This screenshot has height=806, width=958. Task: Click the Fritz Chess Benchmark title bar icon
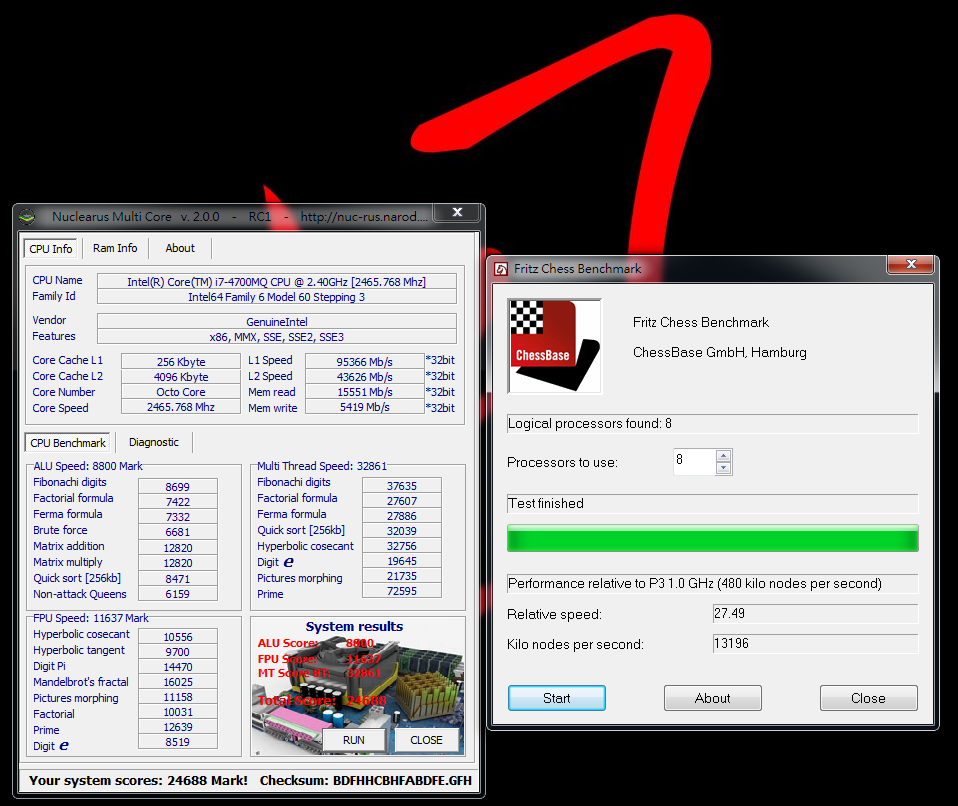point(501,269)
